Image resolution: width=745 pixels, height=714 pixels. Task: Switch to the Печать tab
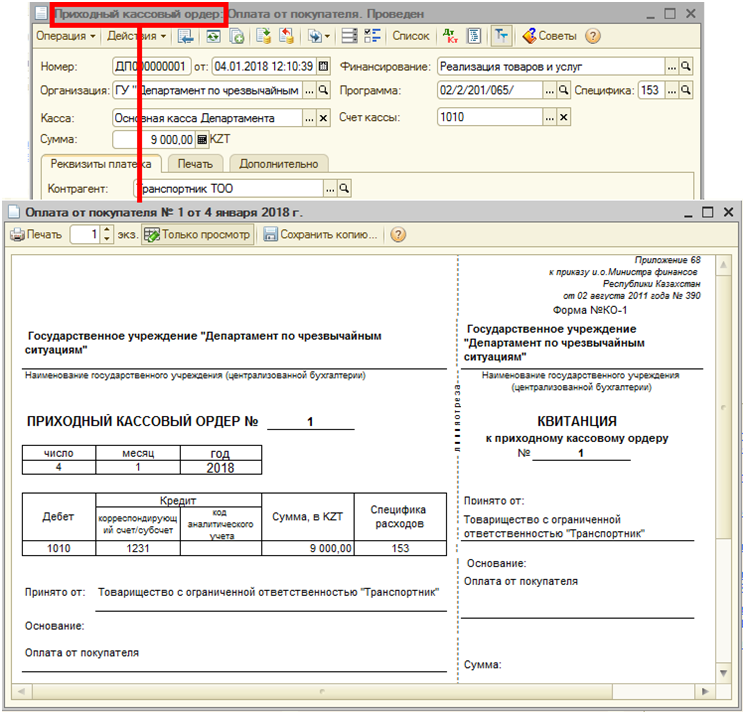tap(195, 164)
